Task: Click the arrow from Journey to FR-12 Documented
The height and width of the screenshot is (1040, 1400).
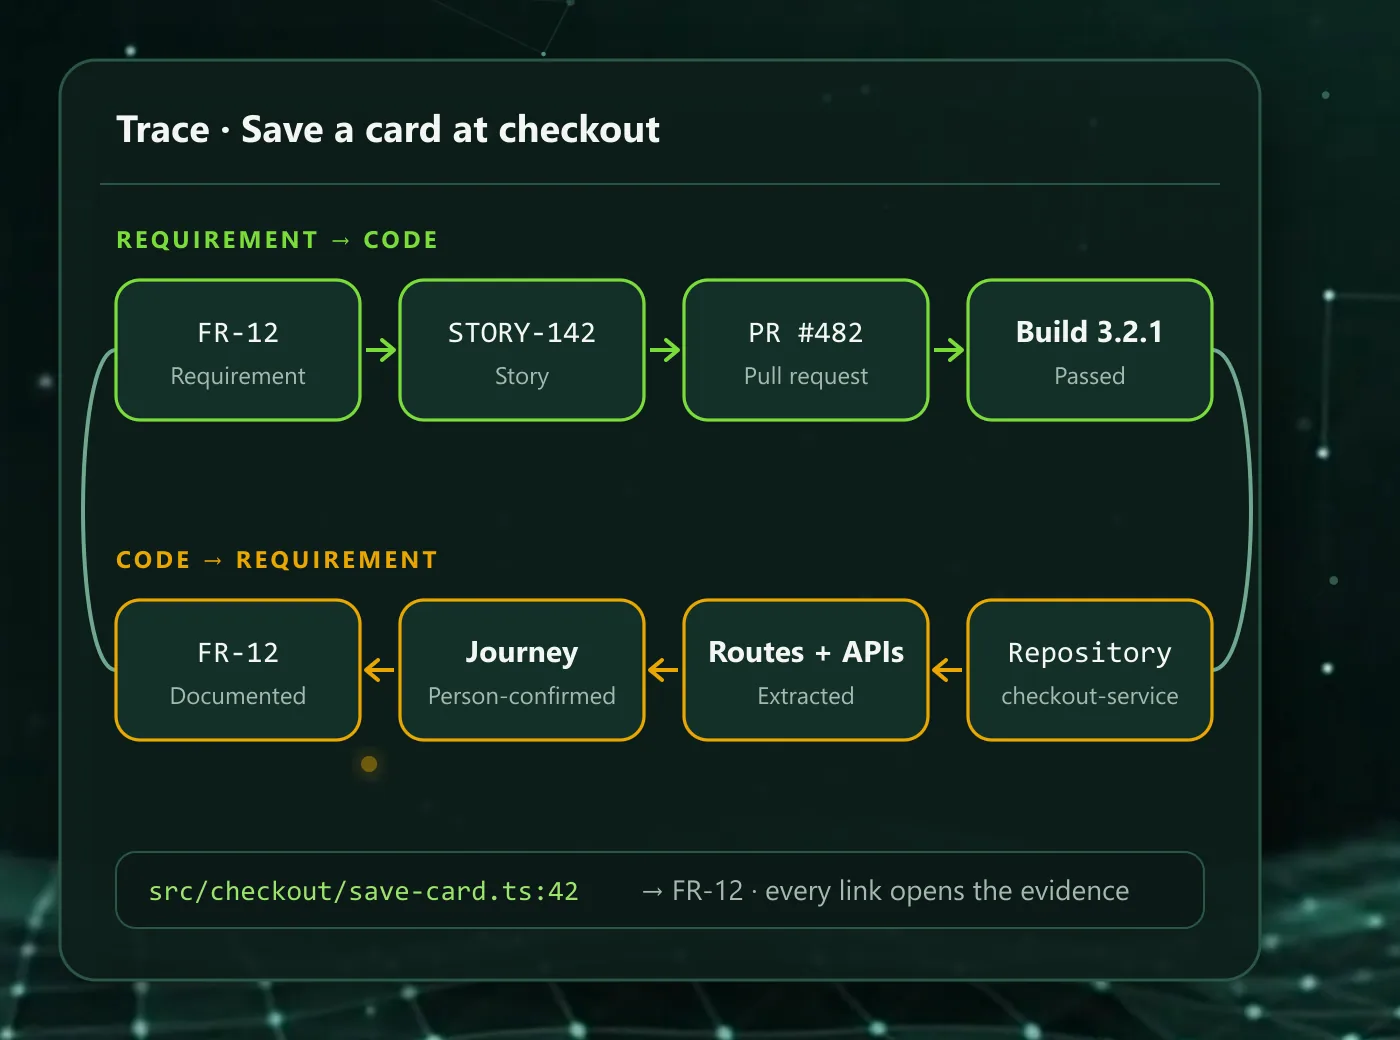Action: click(379, 670)
